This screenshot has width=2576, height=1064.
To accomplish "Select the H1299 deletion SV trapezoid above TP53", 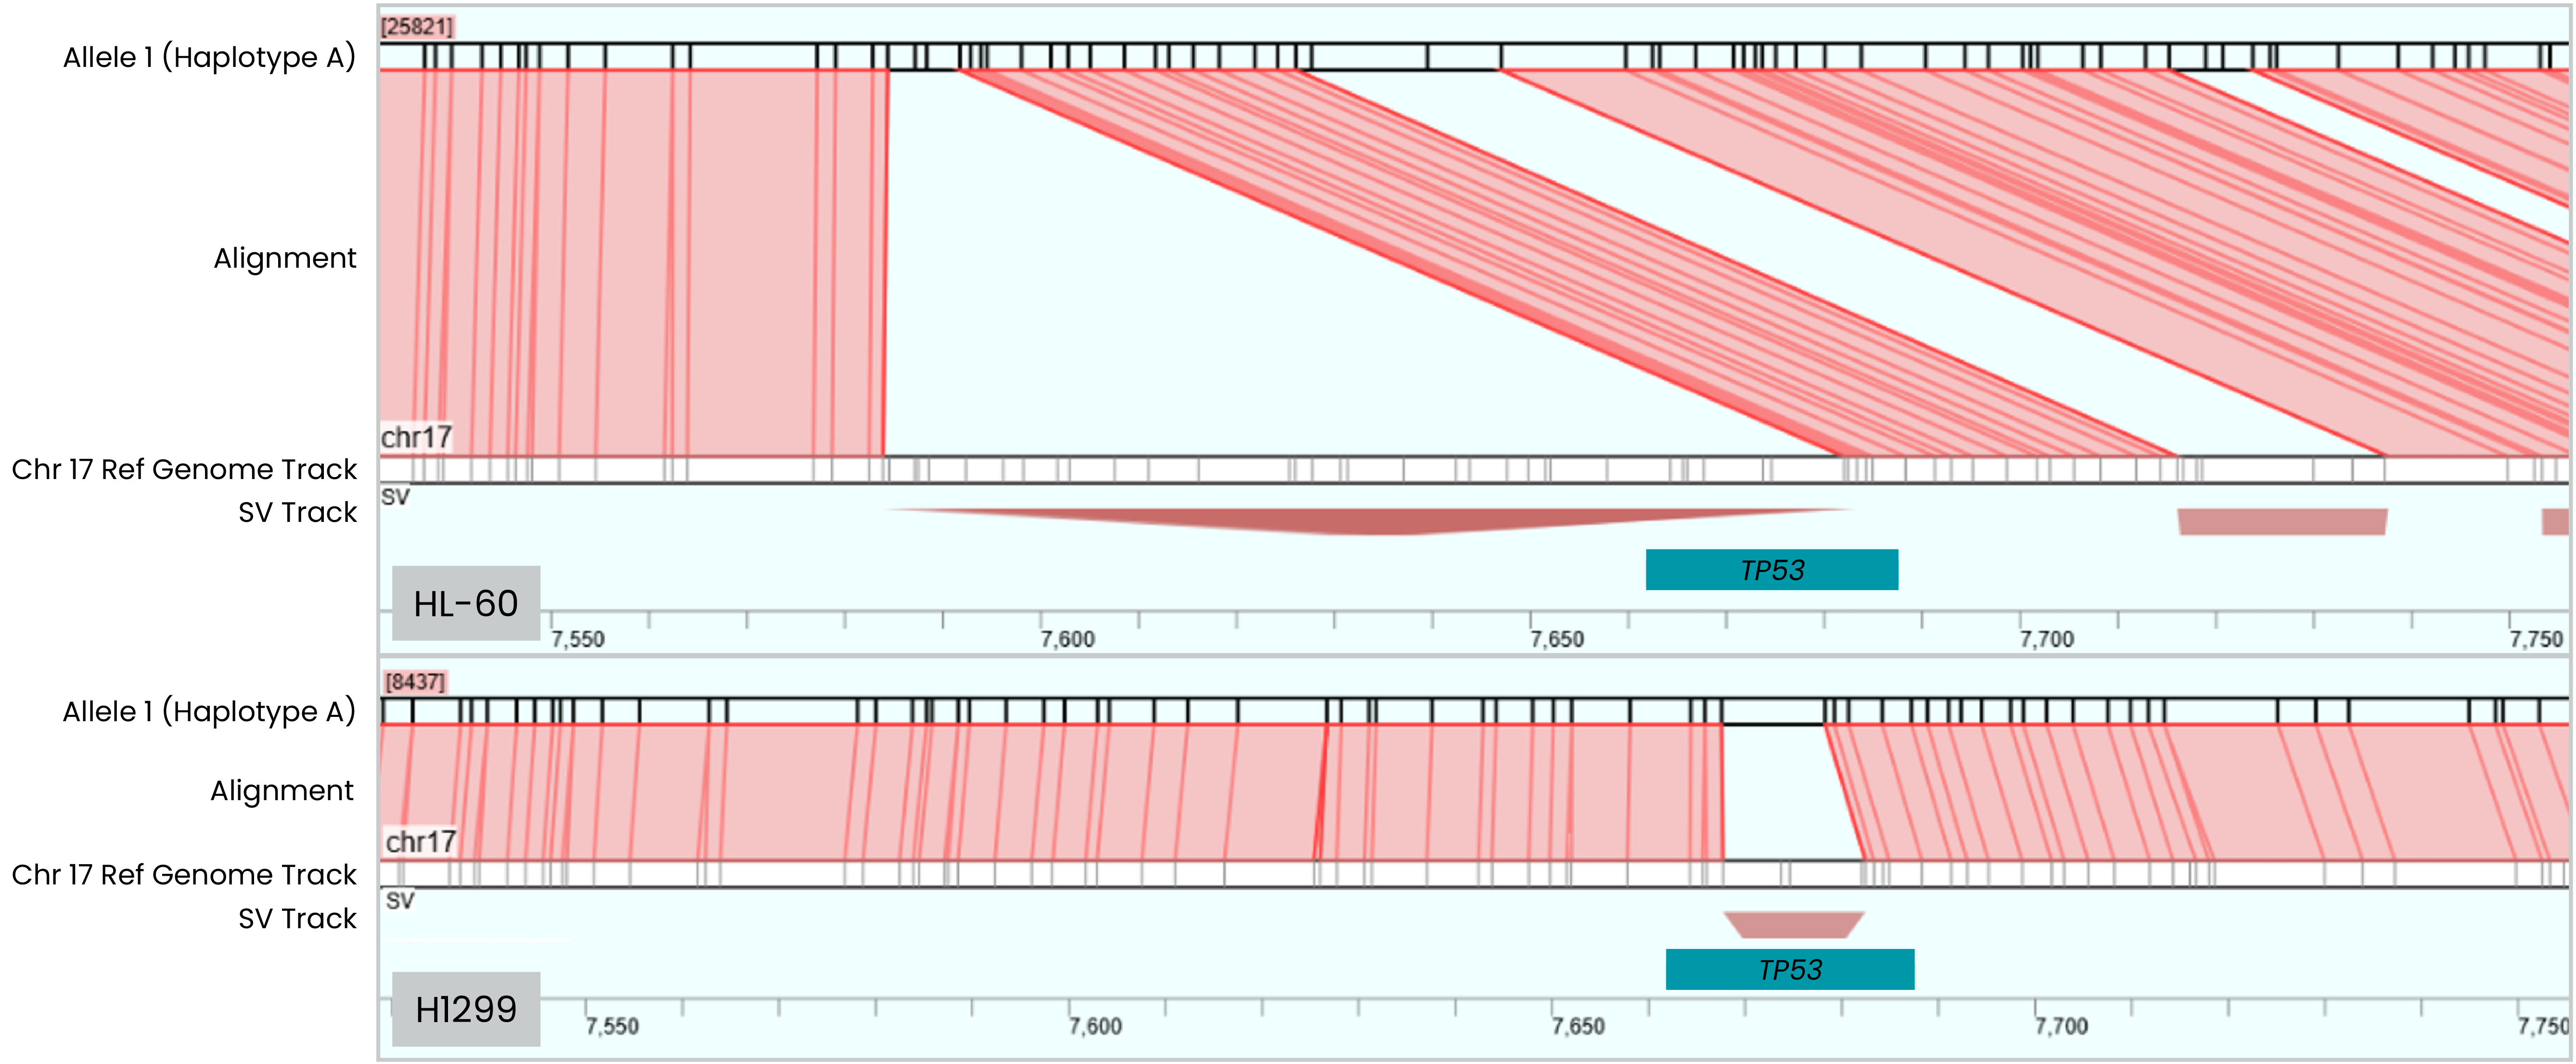I will point(1793,924).
